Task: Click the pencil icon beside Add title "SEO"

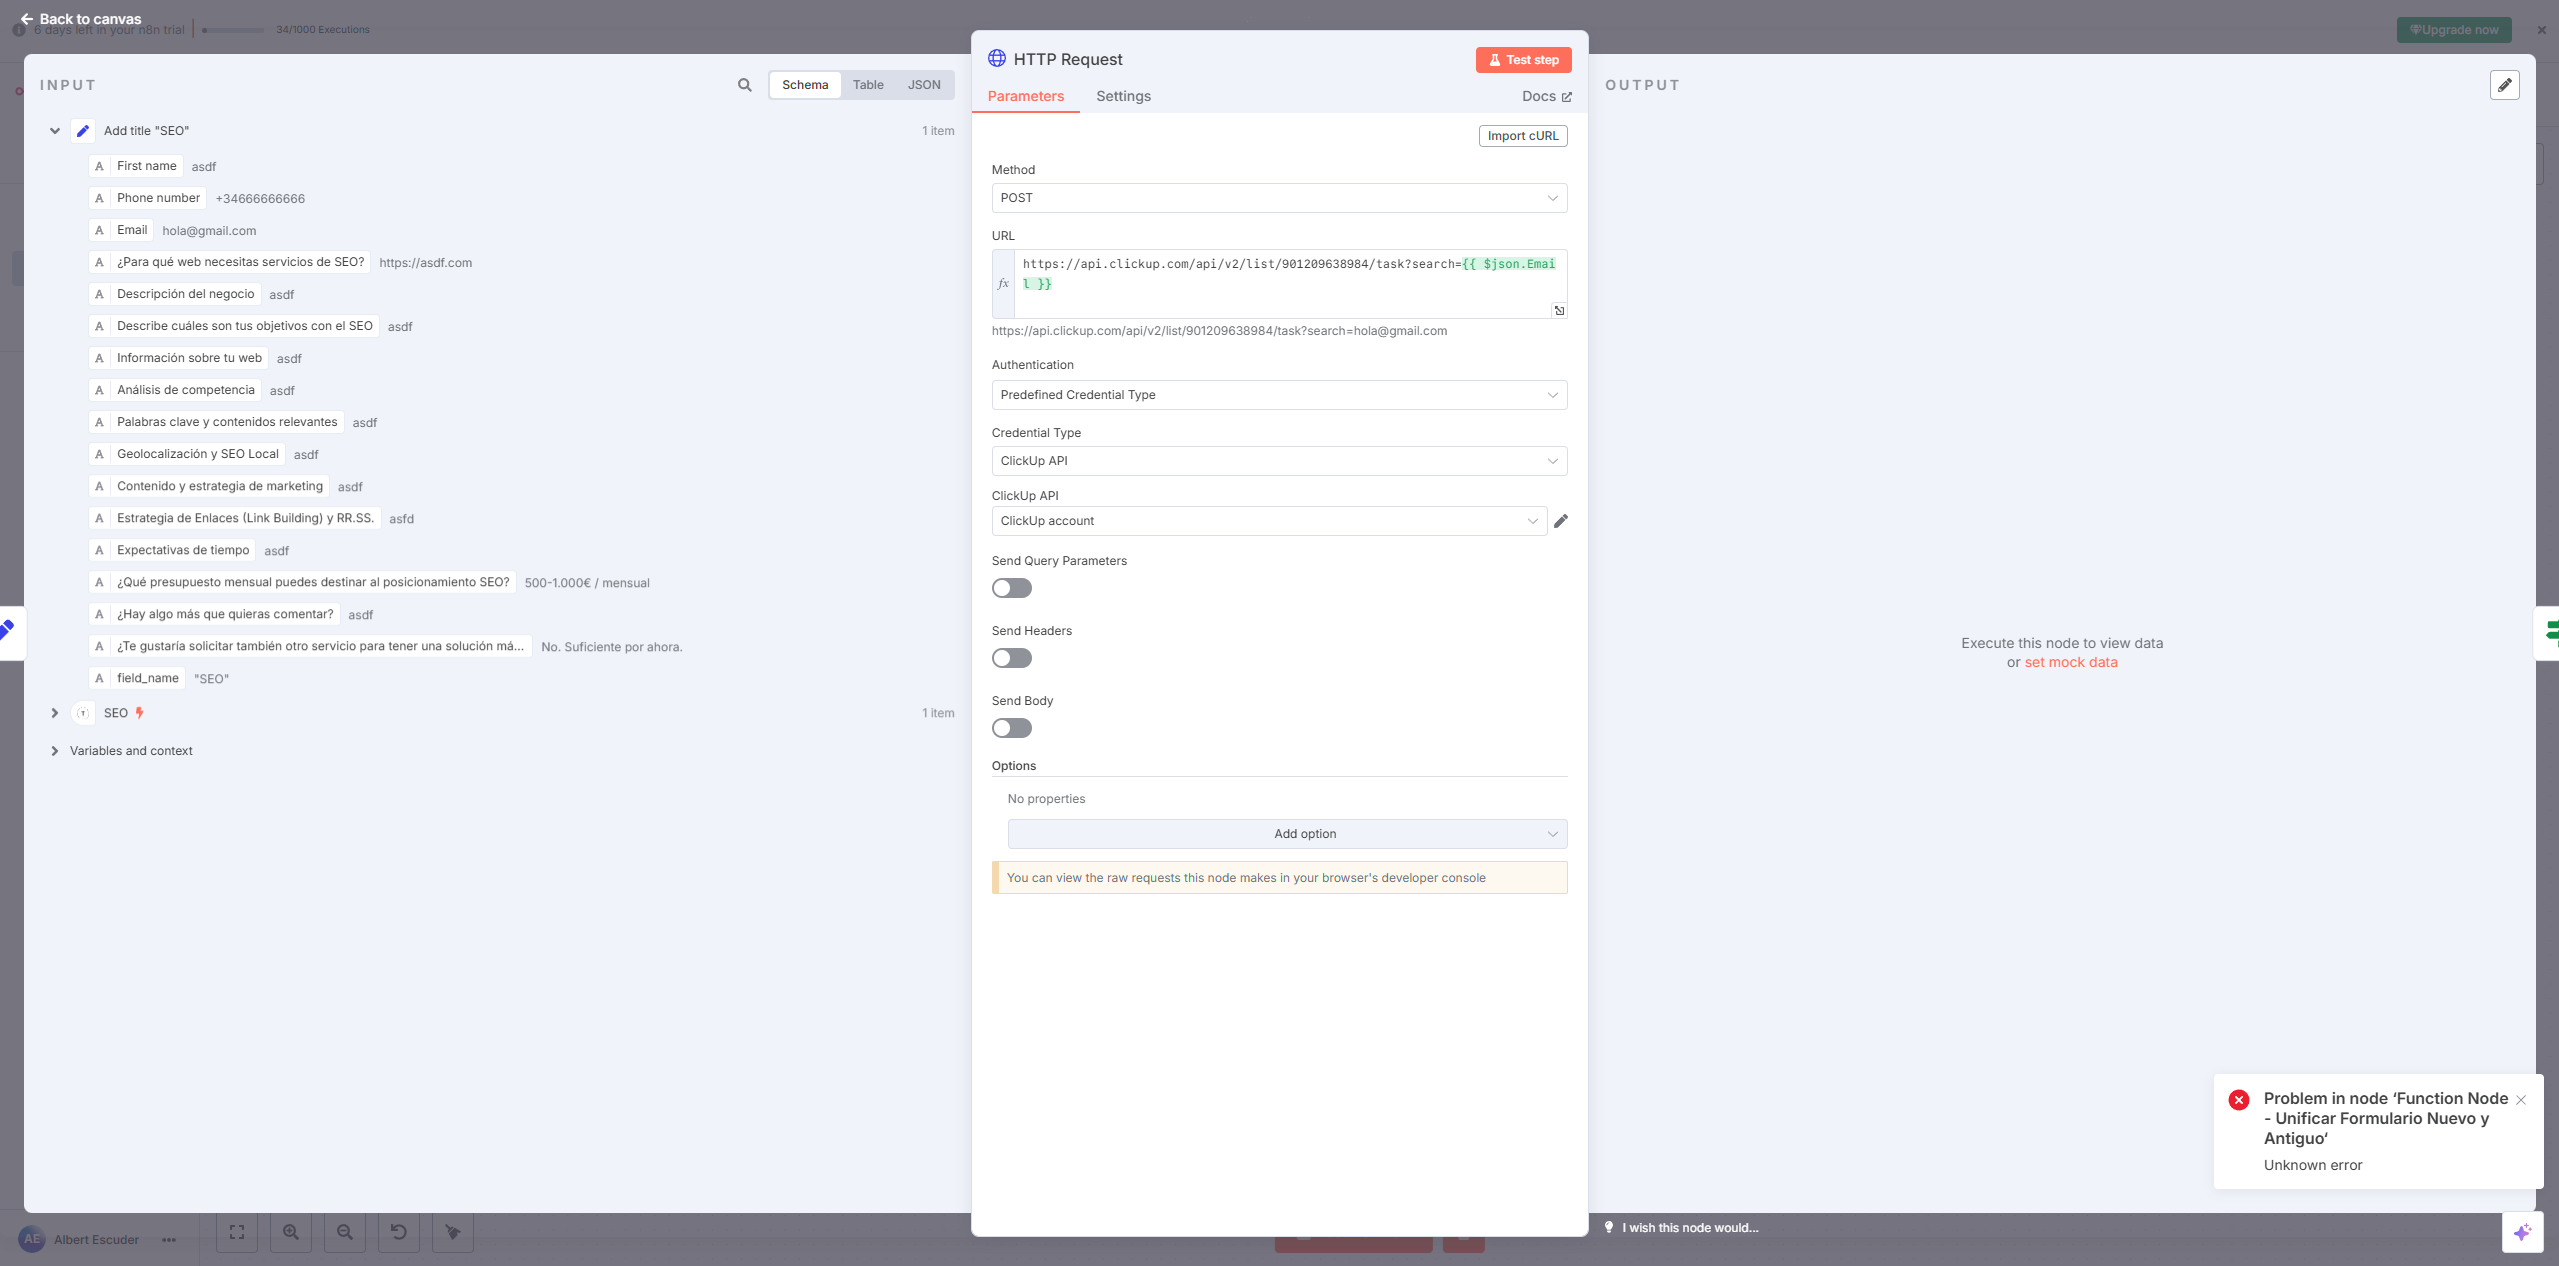Action: [83, 130]
